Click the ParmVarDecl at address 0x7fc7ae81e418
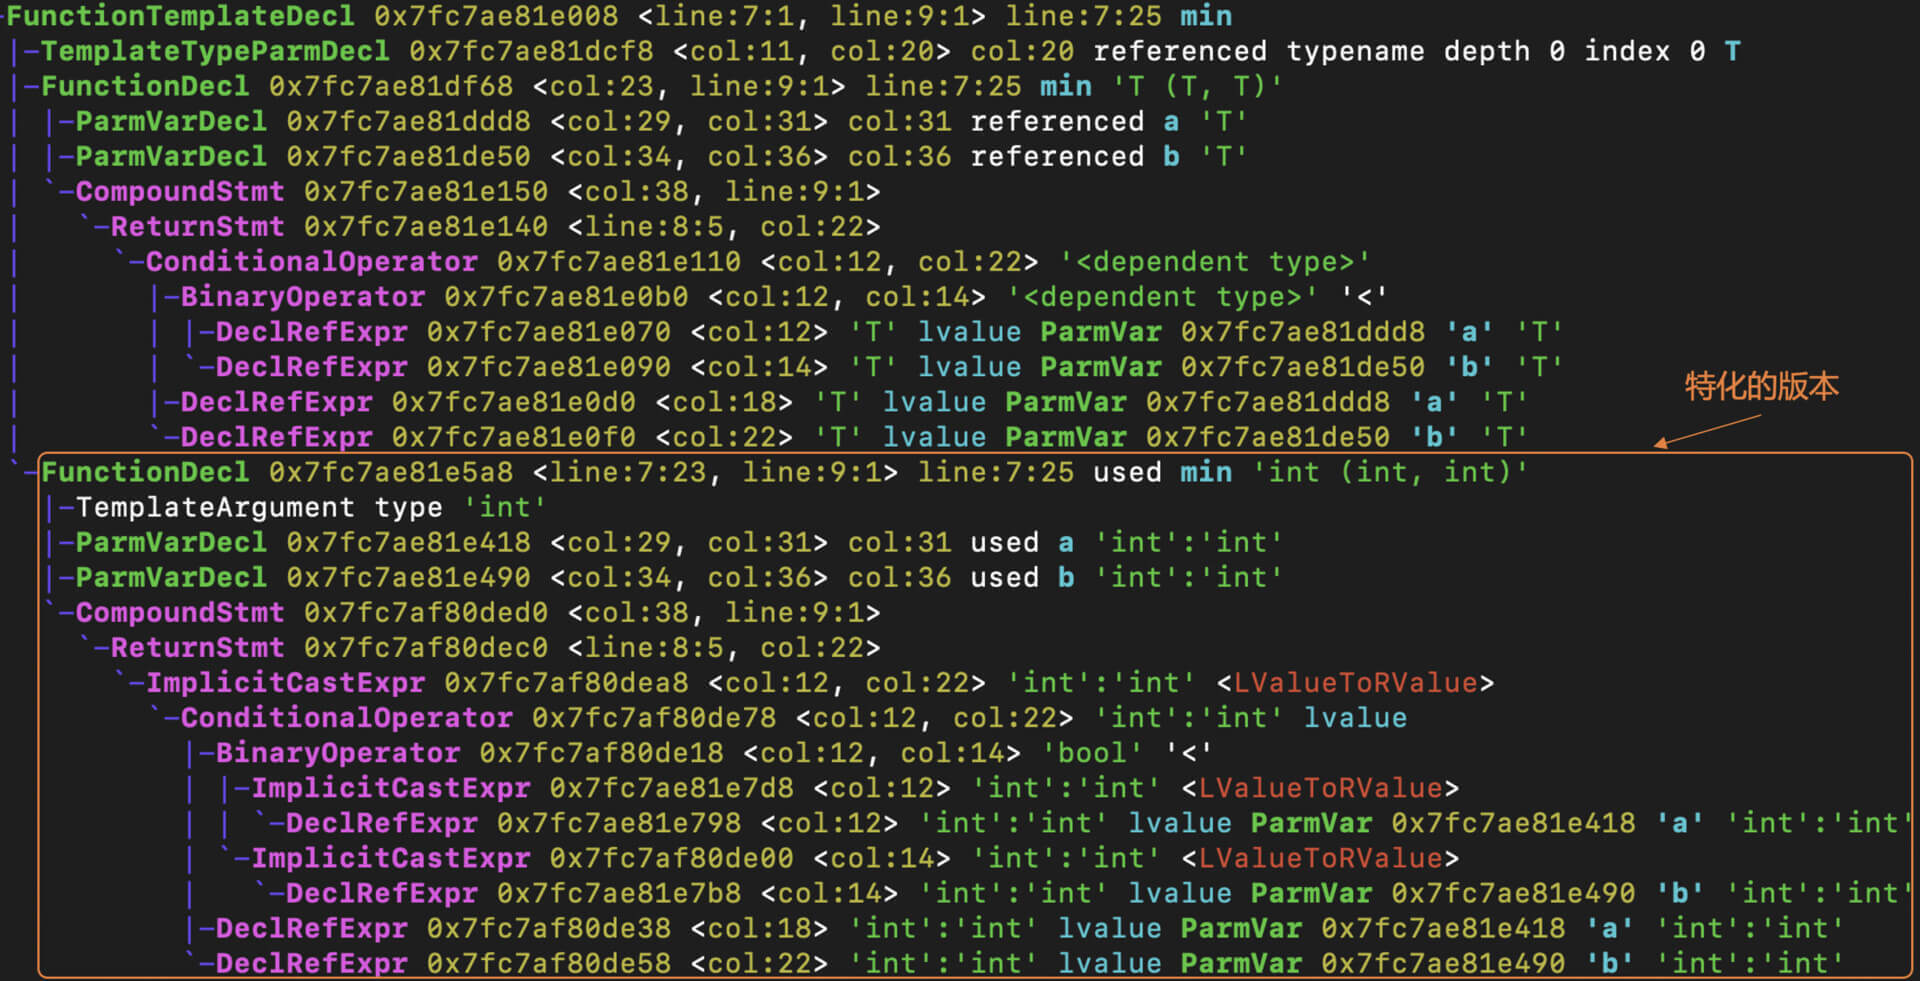 click(x=171, y=542)
